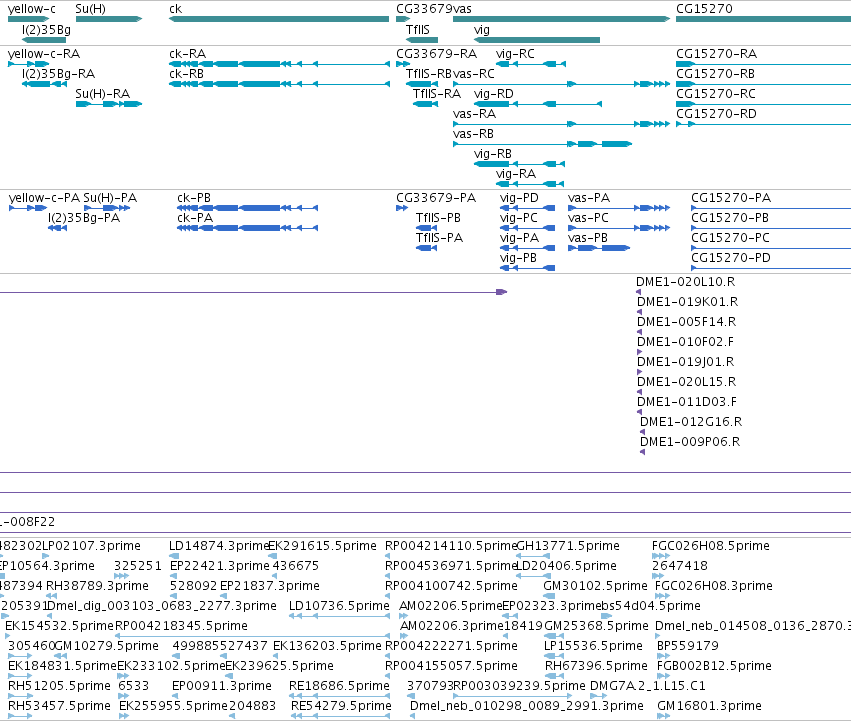
Task: Click the LP15536.5prime EST label
Action: 593,646
